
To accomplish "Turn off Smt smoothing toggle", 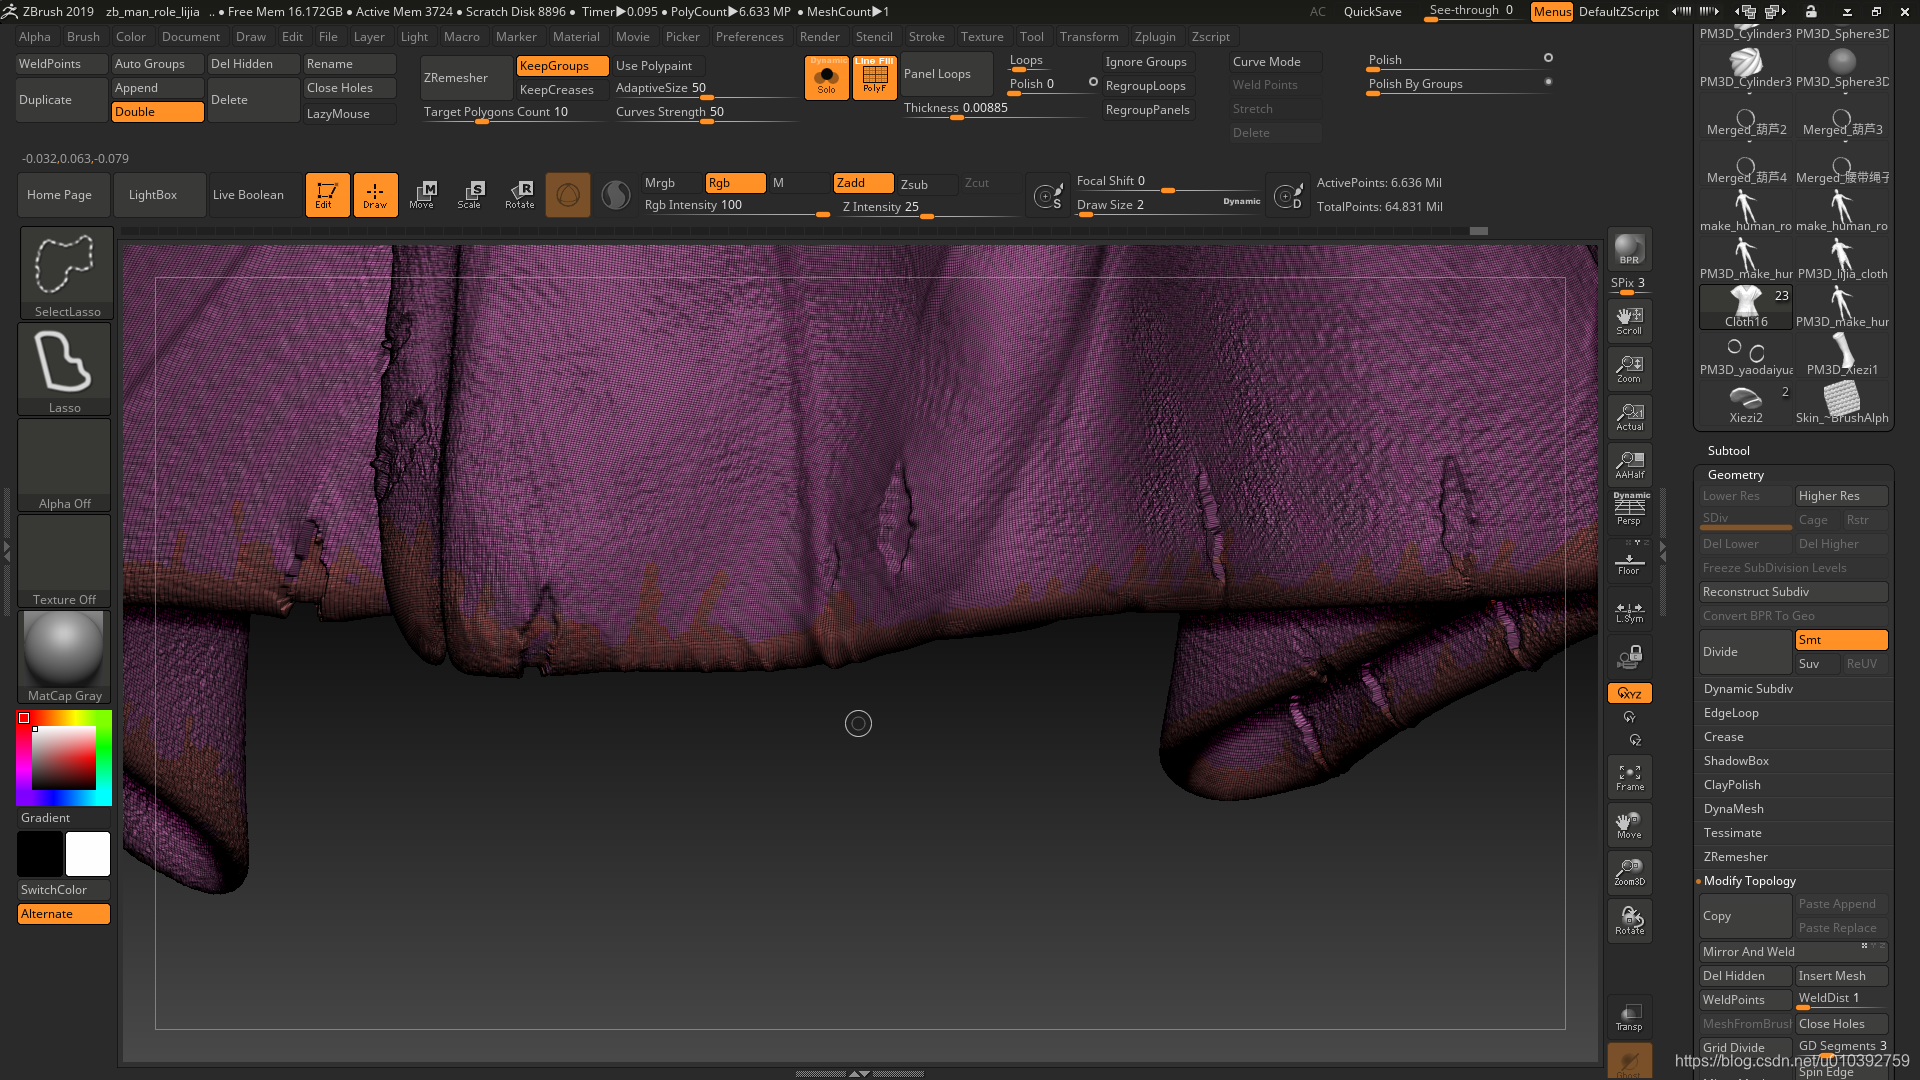I will click(x=1840, y=640).
